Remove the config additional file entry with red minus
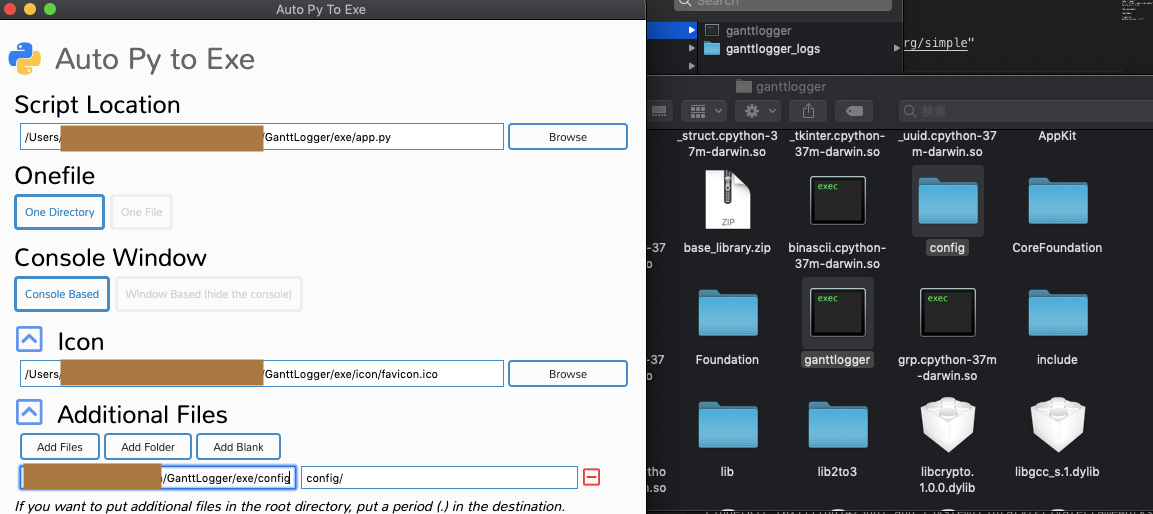This screenshot has width=1153, height=514. click(591, 477)
